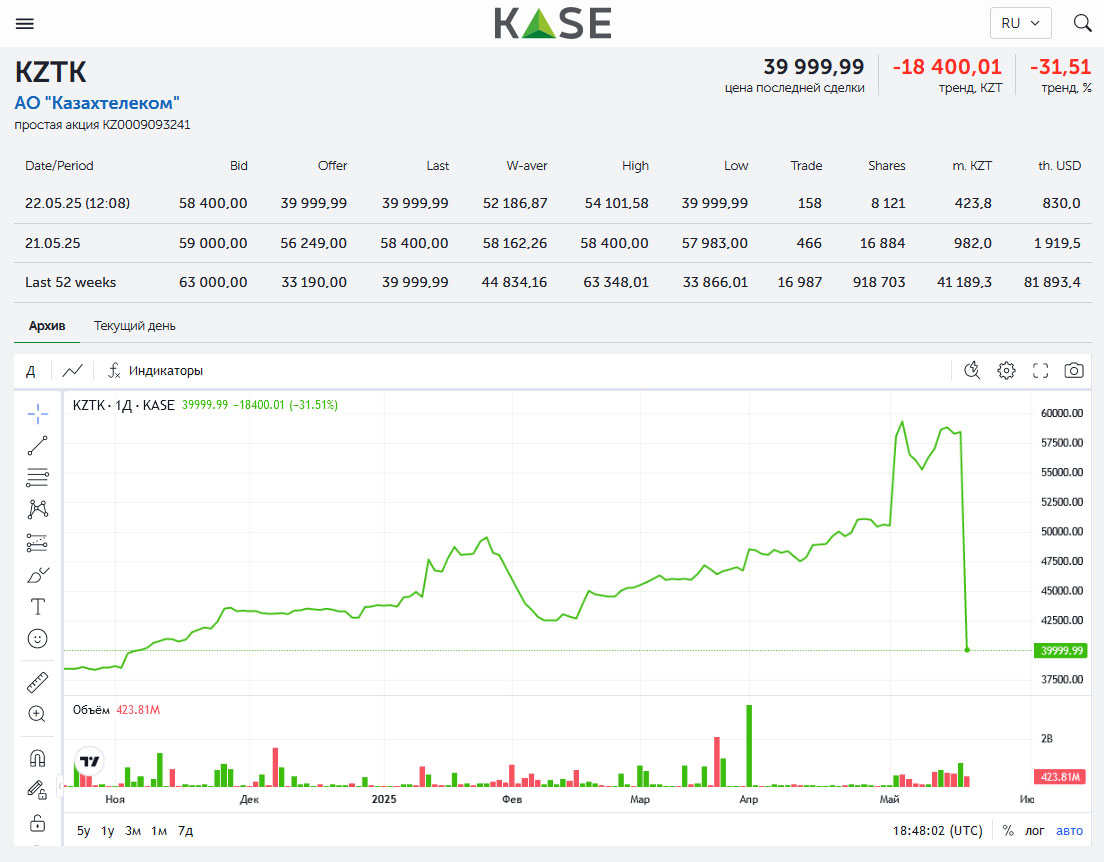Click the 18:48:02 (UTC) timezone button
This screenshot has width=1104, height=862.
click(937, 831)
